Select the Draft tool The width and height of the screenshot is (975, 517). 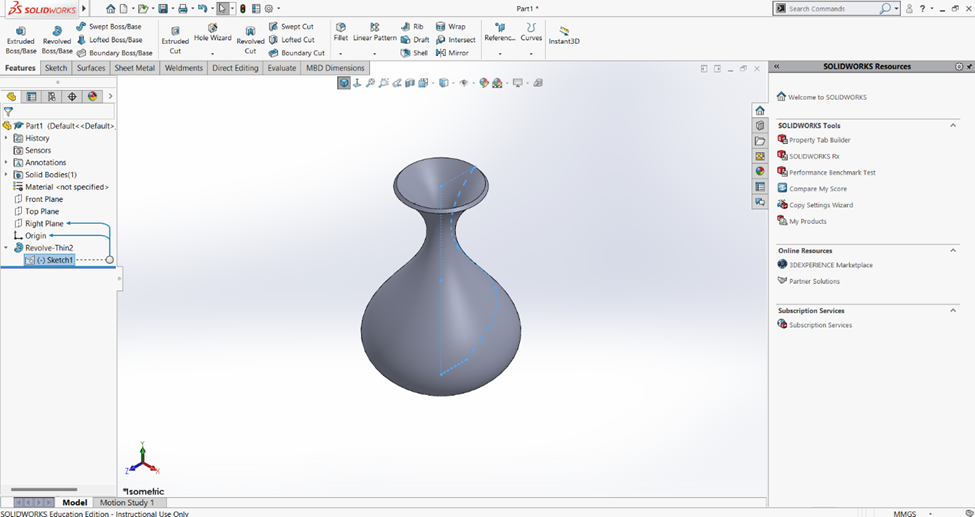point(415,40)
